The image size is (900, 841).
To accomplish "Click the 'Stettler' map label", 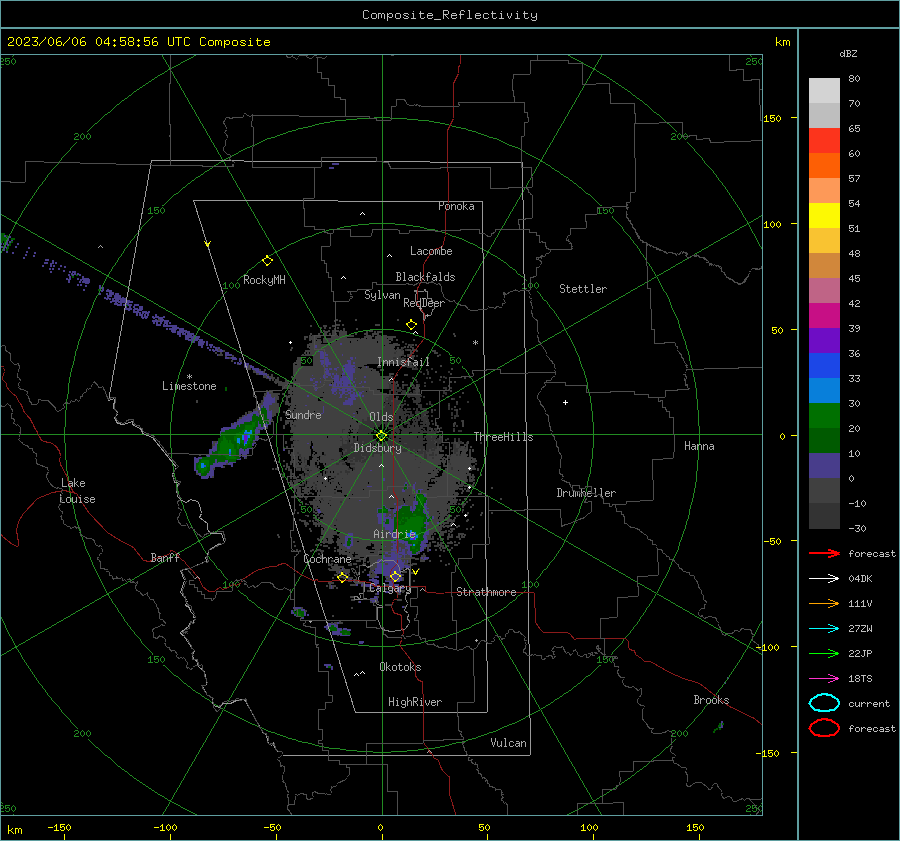I will (583, 289).
